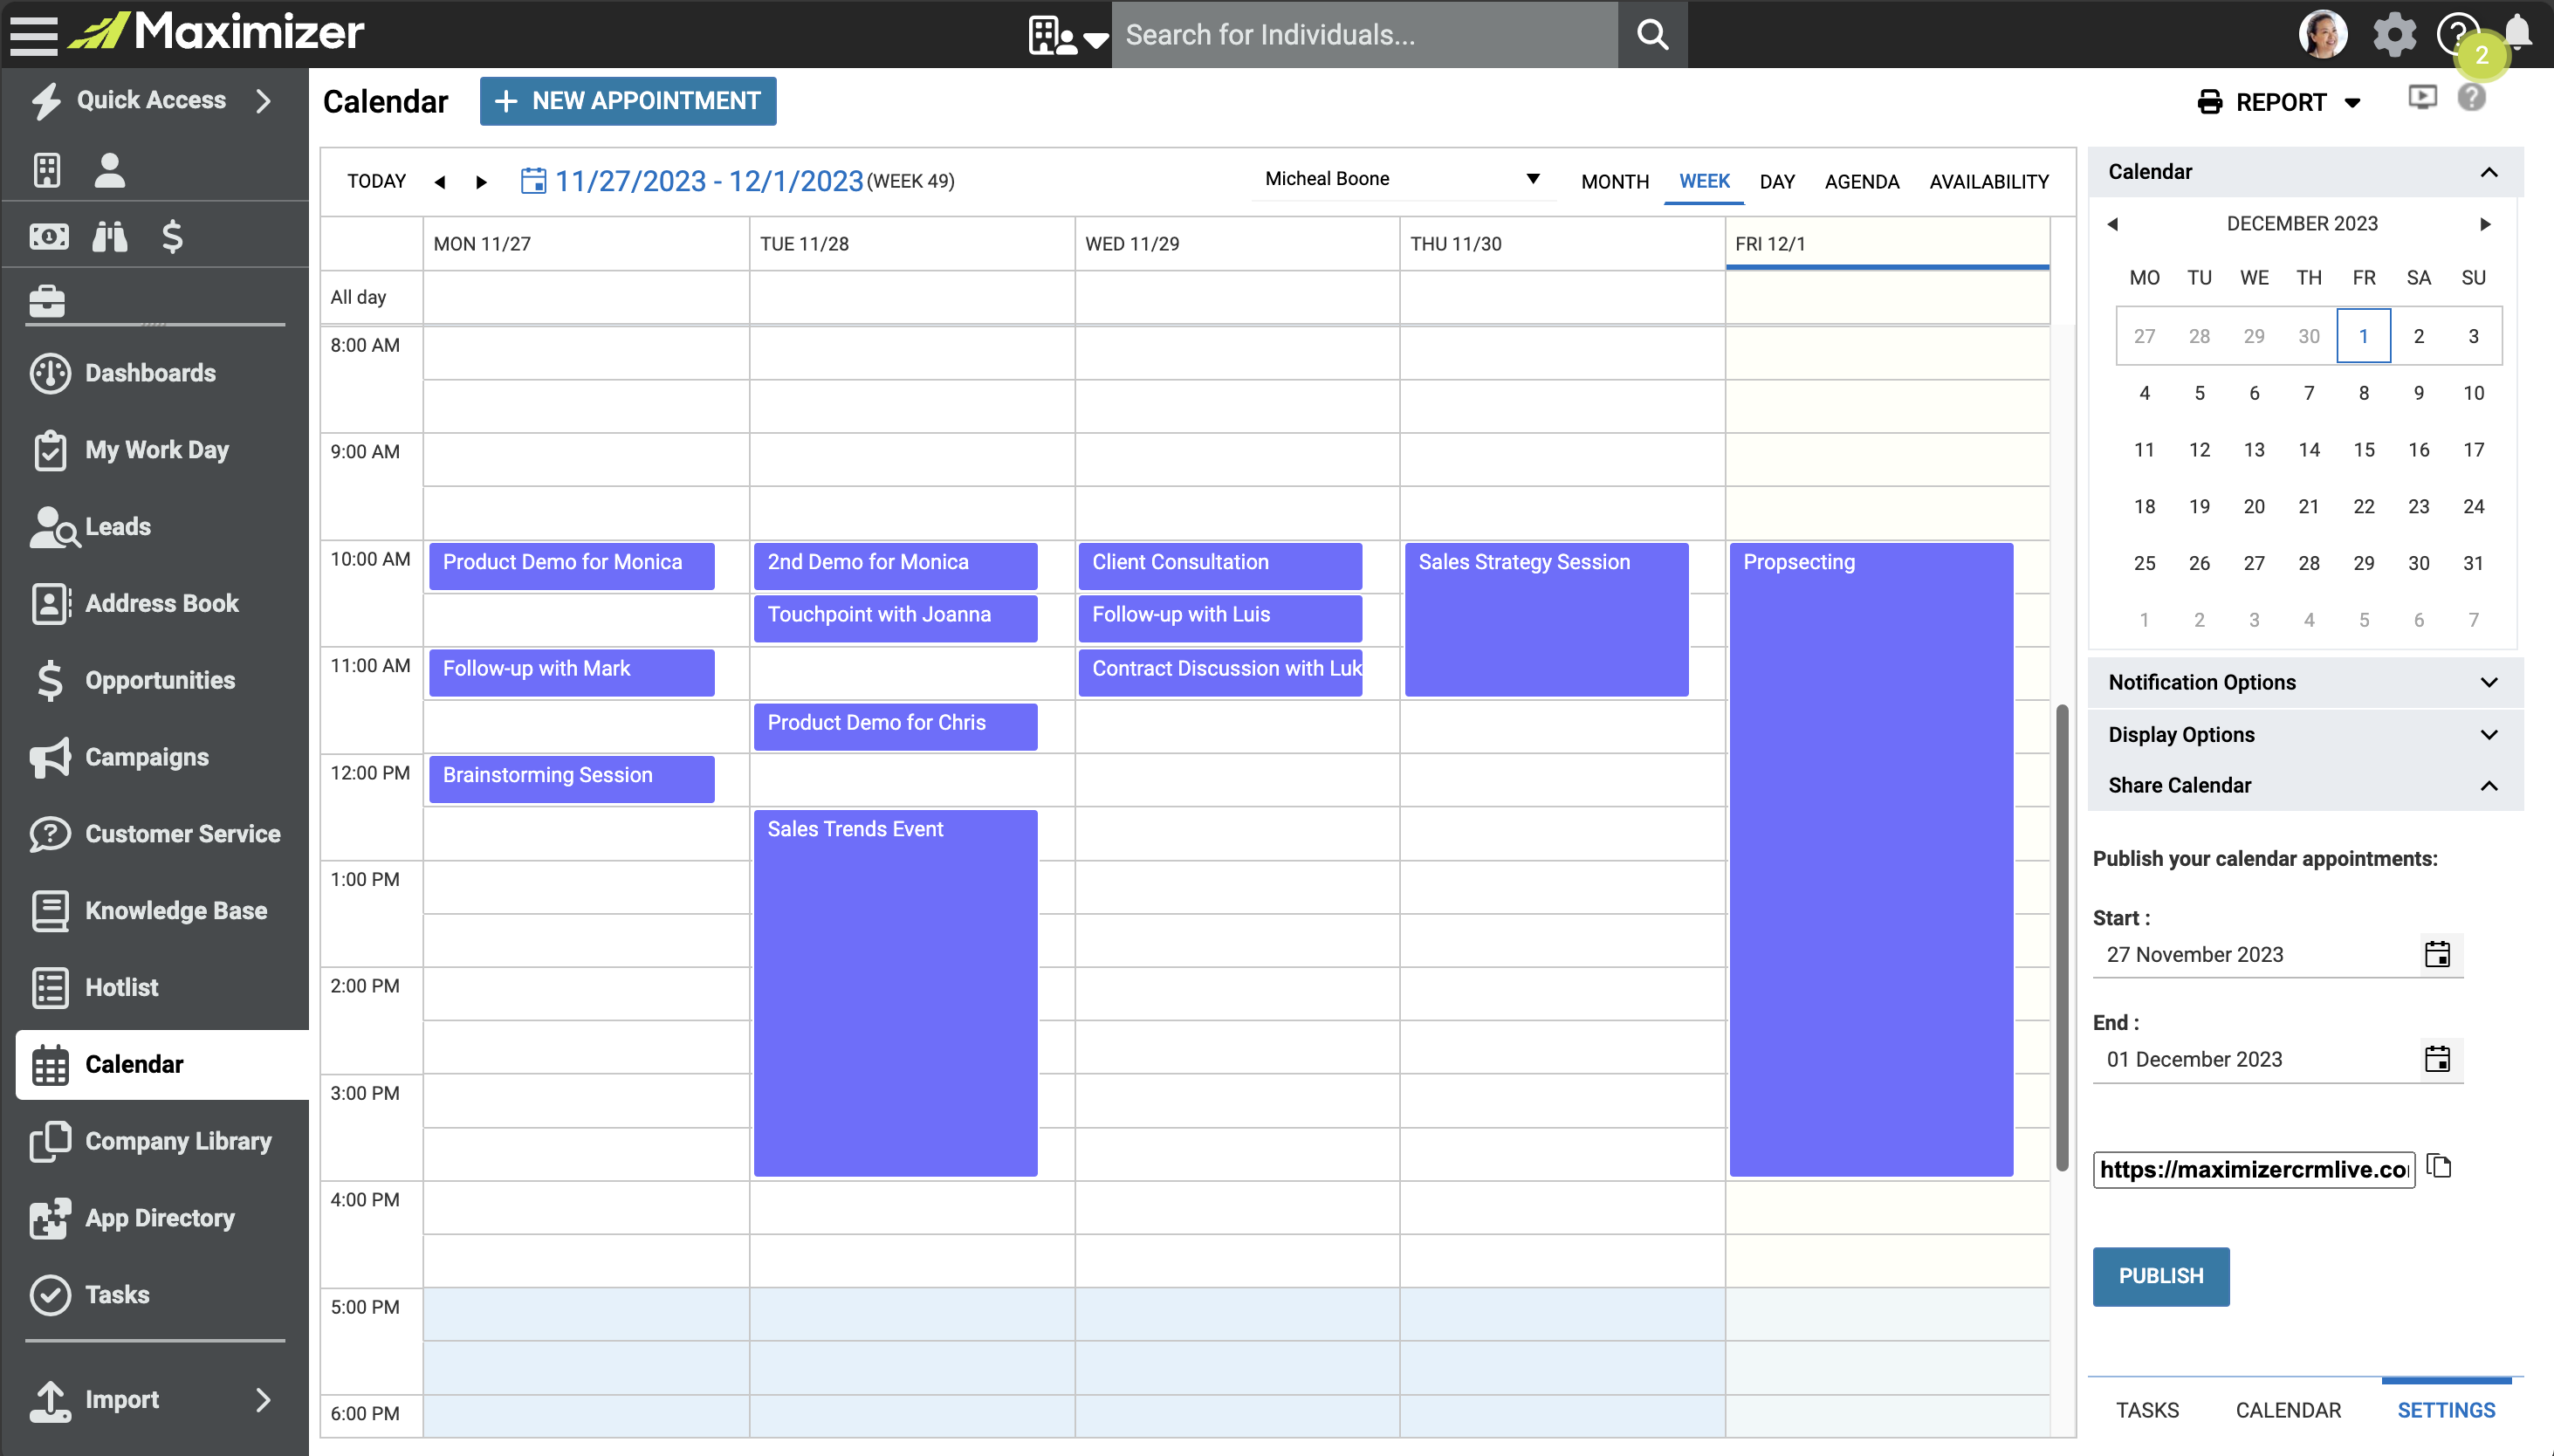2554x1456 pixels.
Task: Switch to the TASKS bottom tab
Action: coord(2147,1409)
